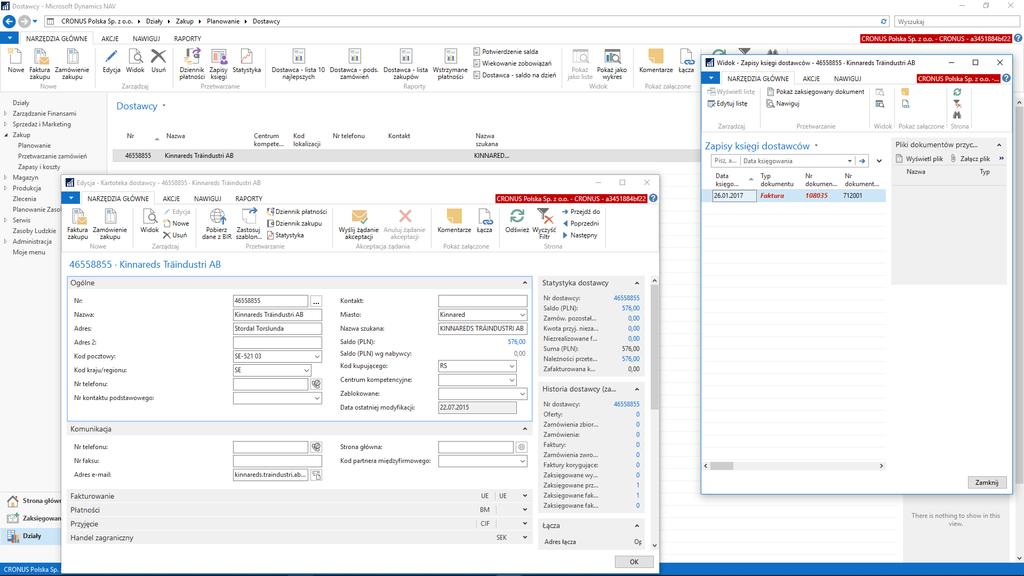Open Zapisy księgi in main Dostawcy ribbon
Image resolution: width=1024 pixels, height=576 pixels.
click(x=218, y=65)
